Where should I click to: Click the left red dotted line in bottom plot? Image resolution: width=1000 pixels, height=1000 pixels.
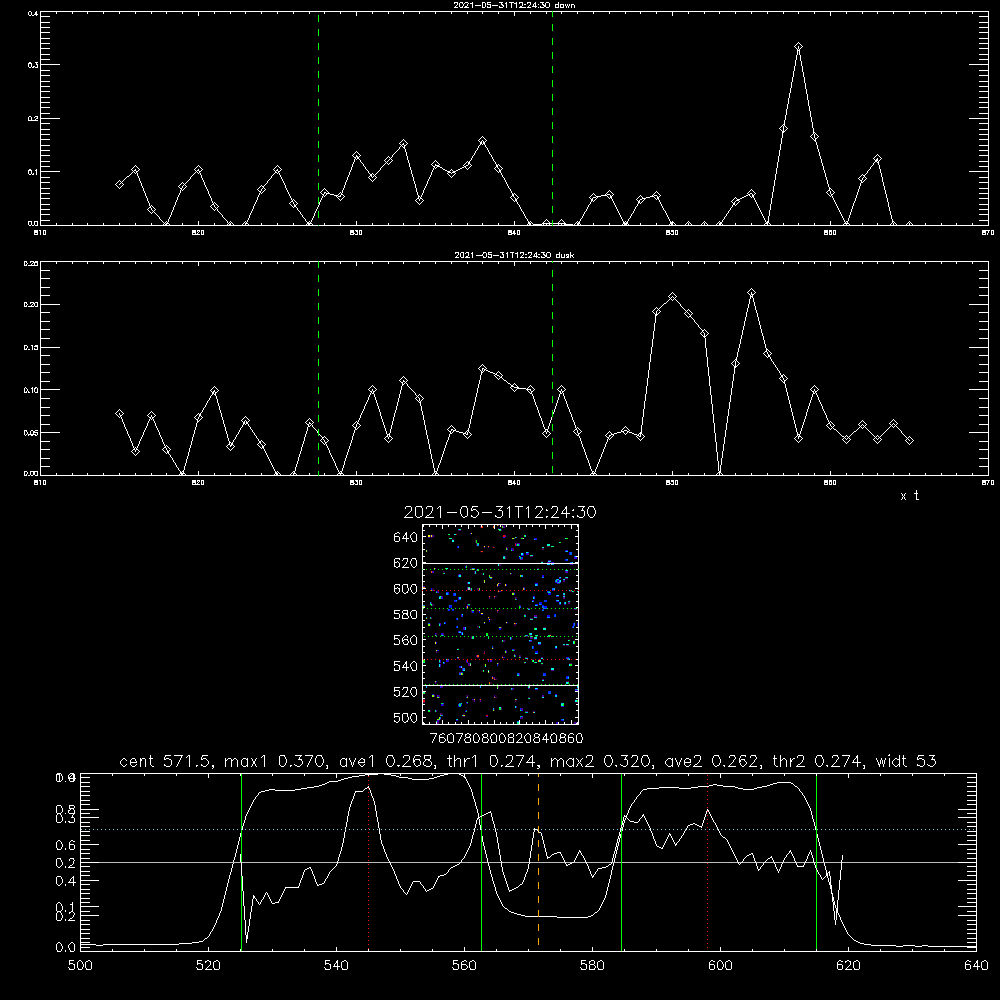click(369, 862)
